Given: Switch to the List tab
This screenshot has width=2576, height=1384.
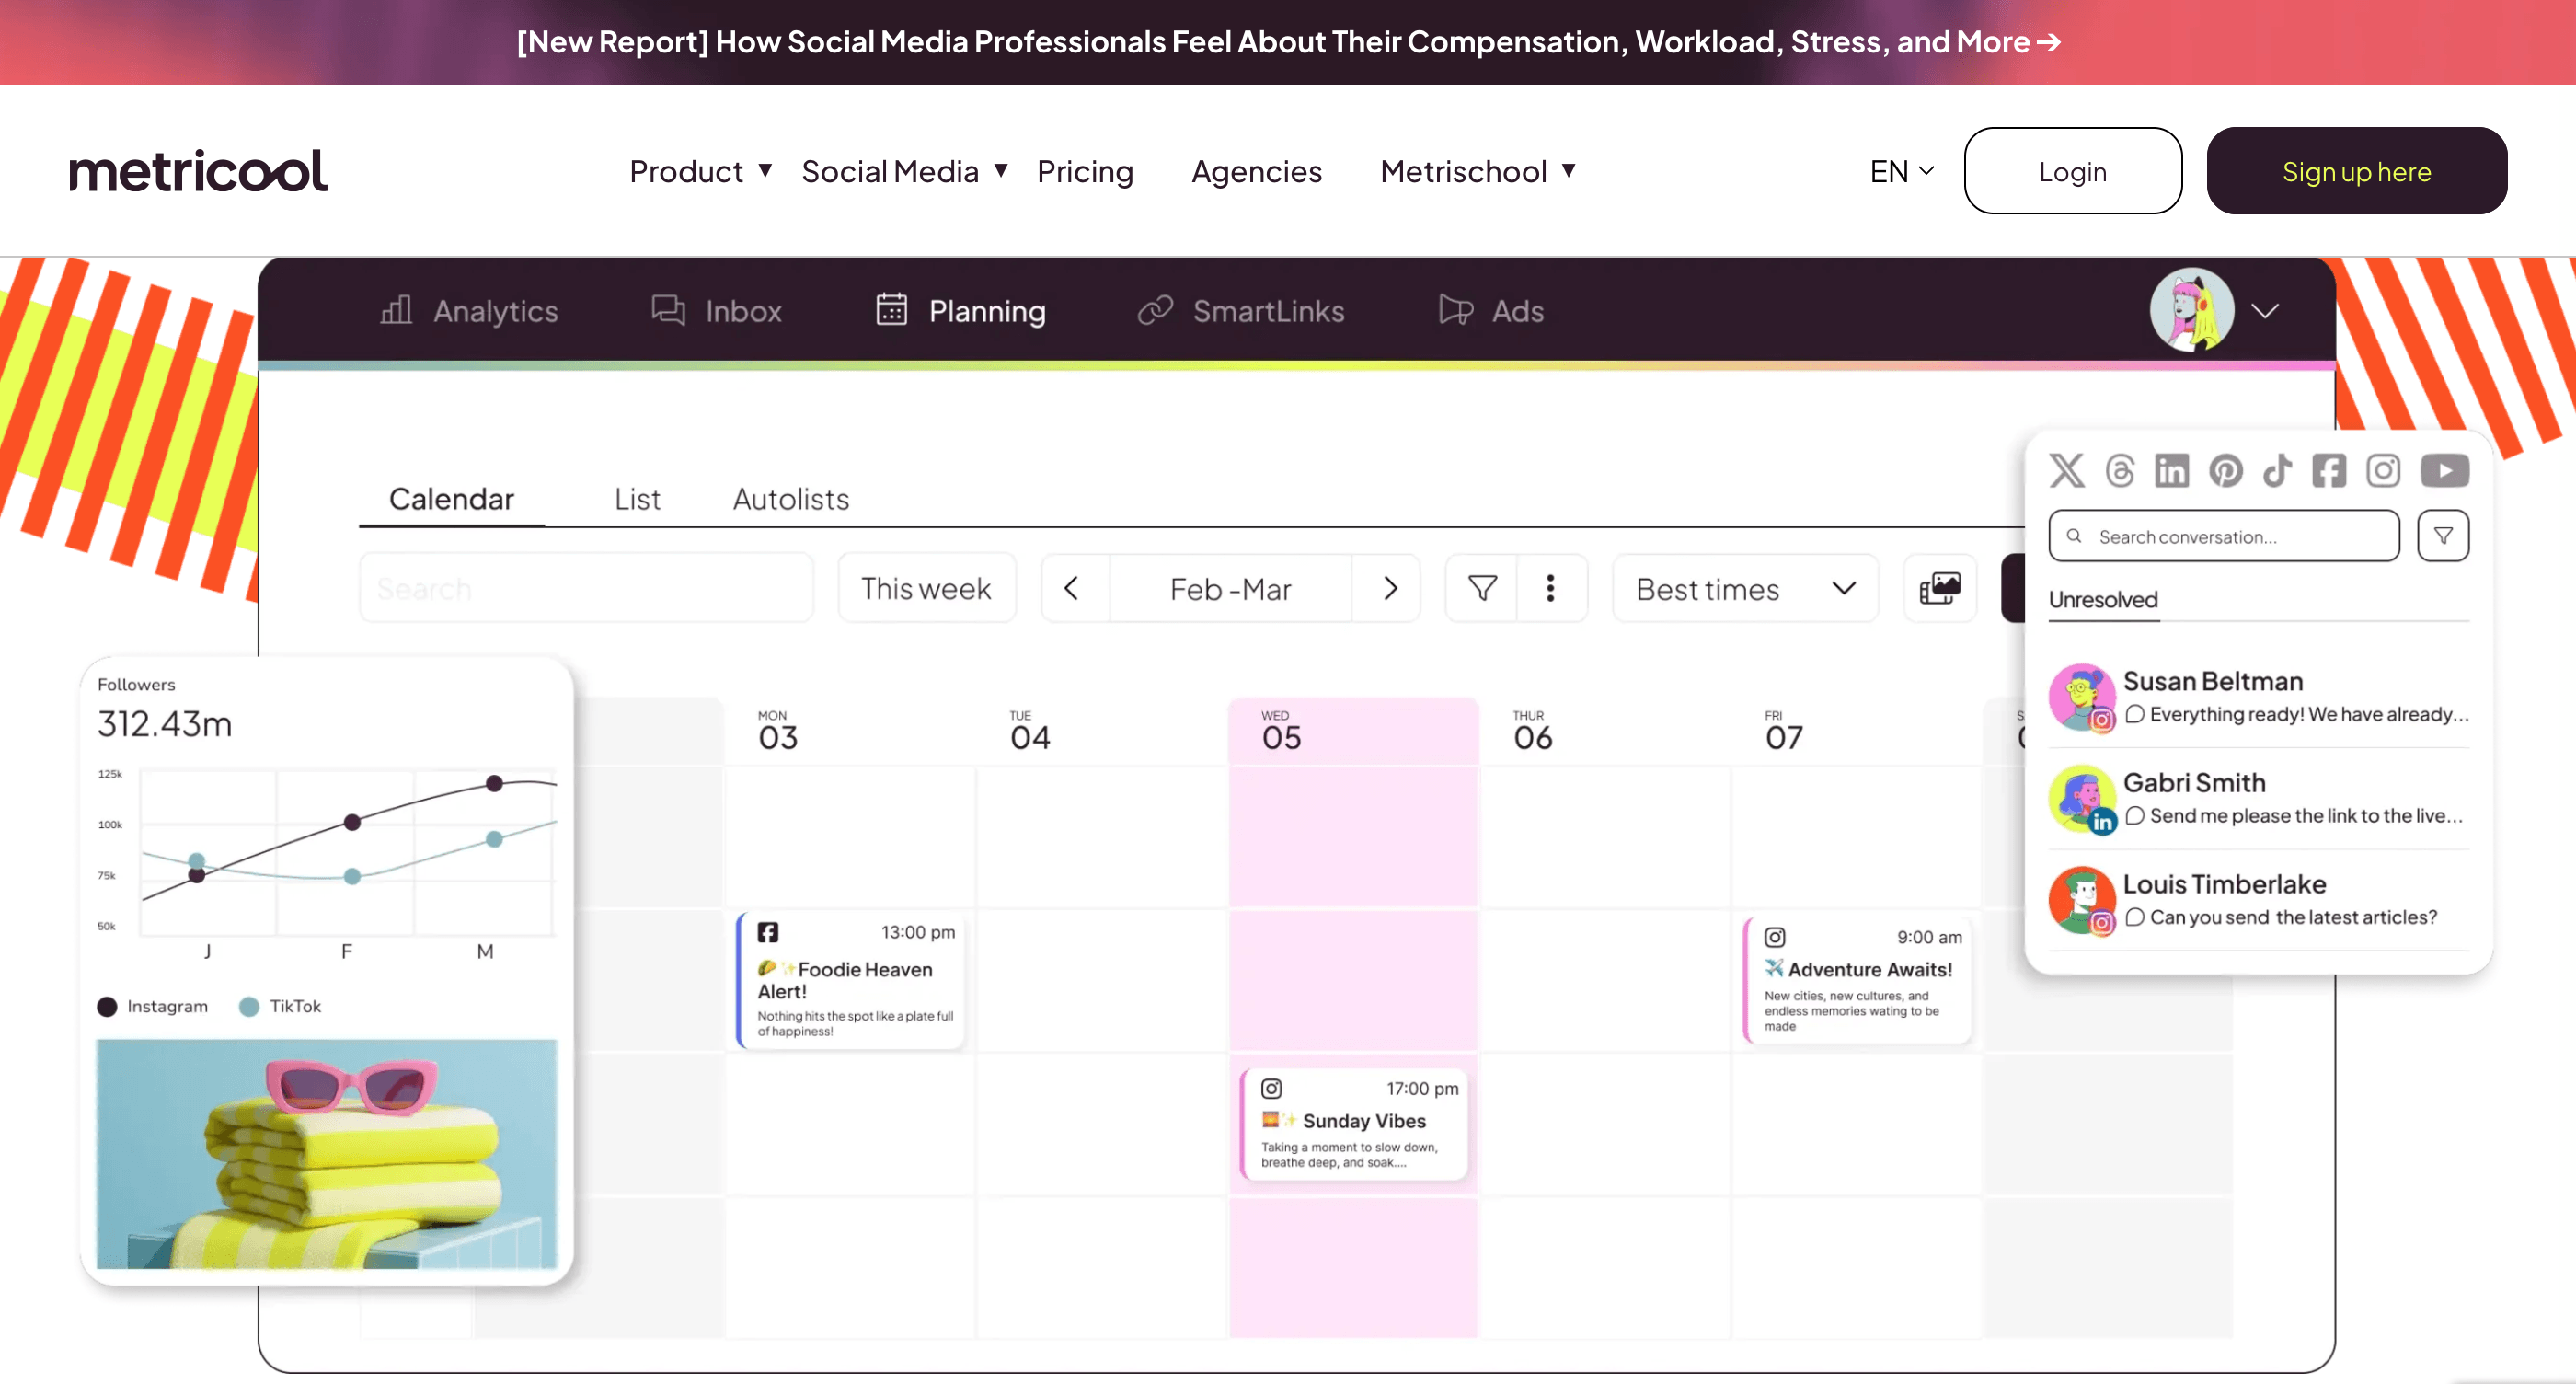Looking at the screenshot, I should (637, 499).
